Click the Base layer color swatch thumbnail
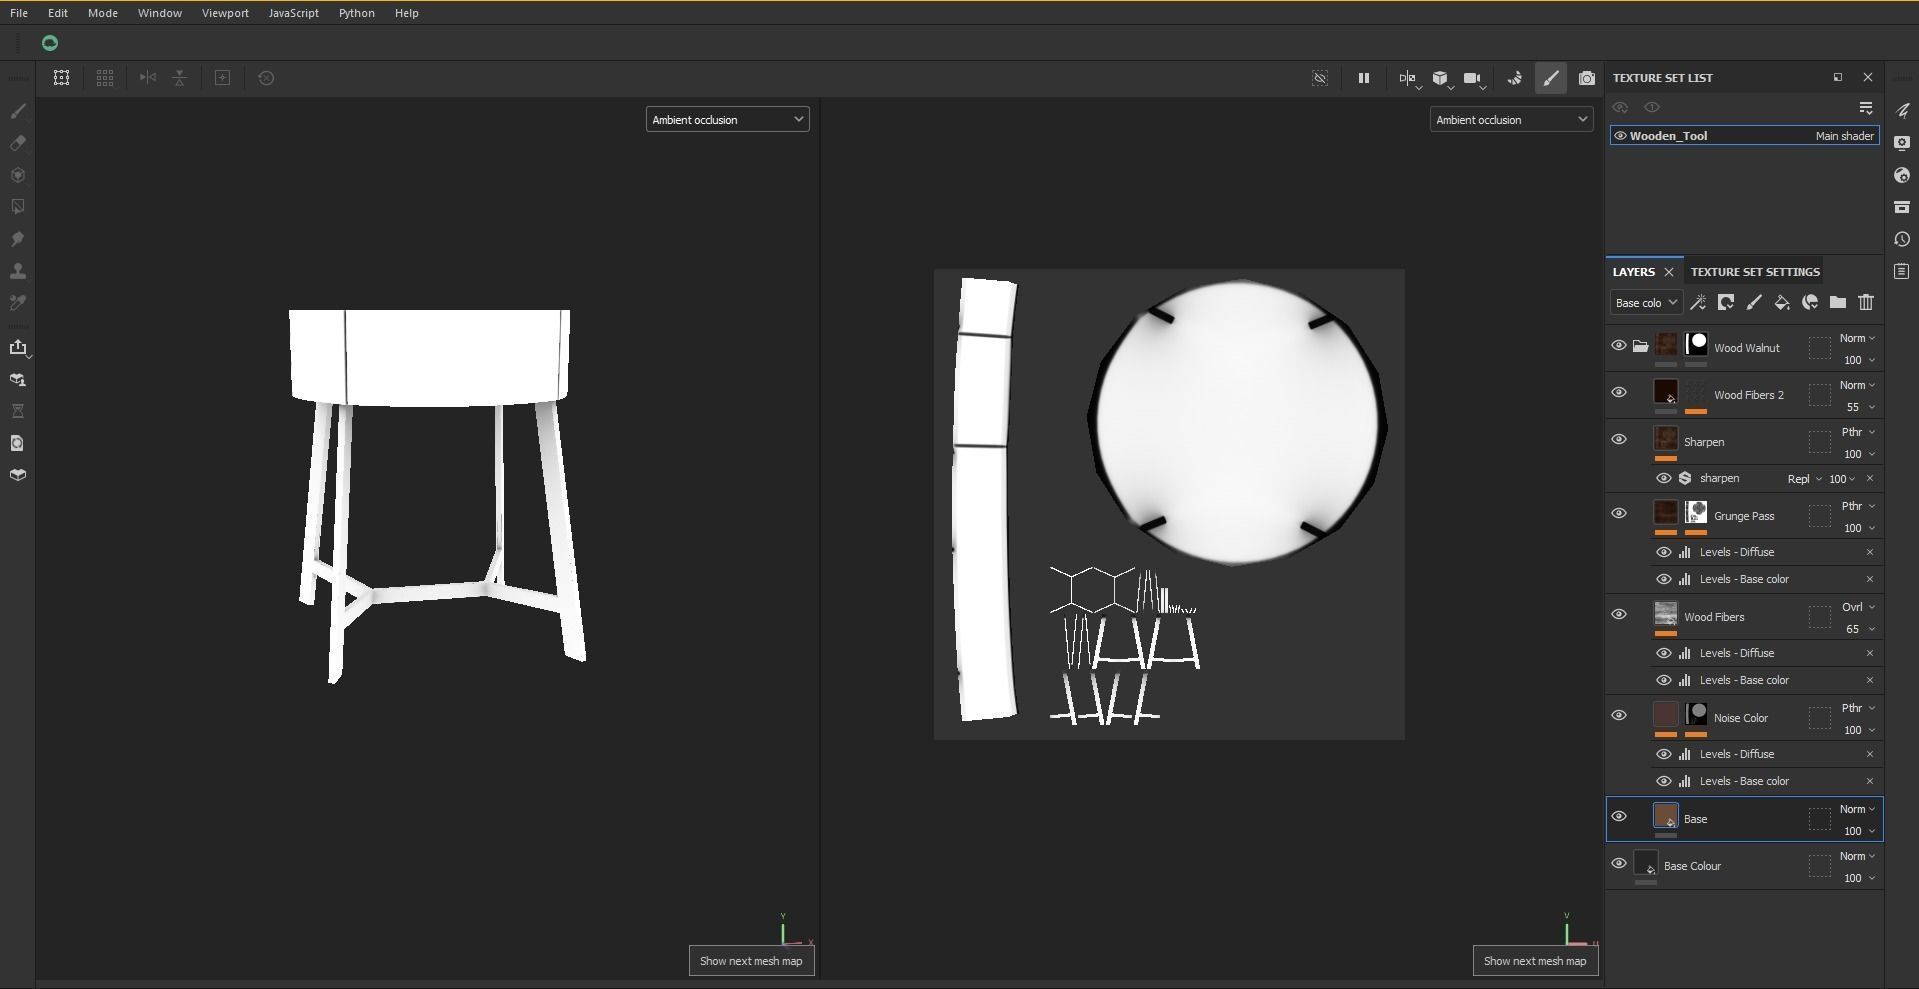 click(x=1665, y=816)
